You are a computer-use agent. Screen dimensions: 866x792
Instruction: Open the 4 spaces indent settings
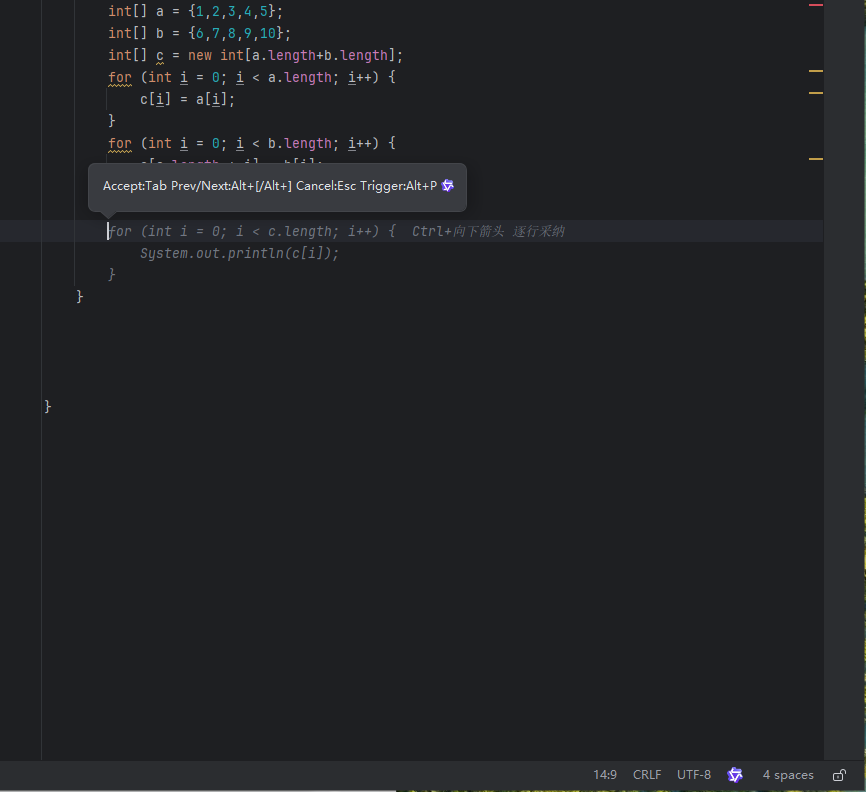click(x=788, y=775)
